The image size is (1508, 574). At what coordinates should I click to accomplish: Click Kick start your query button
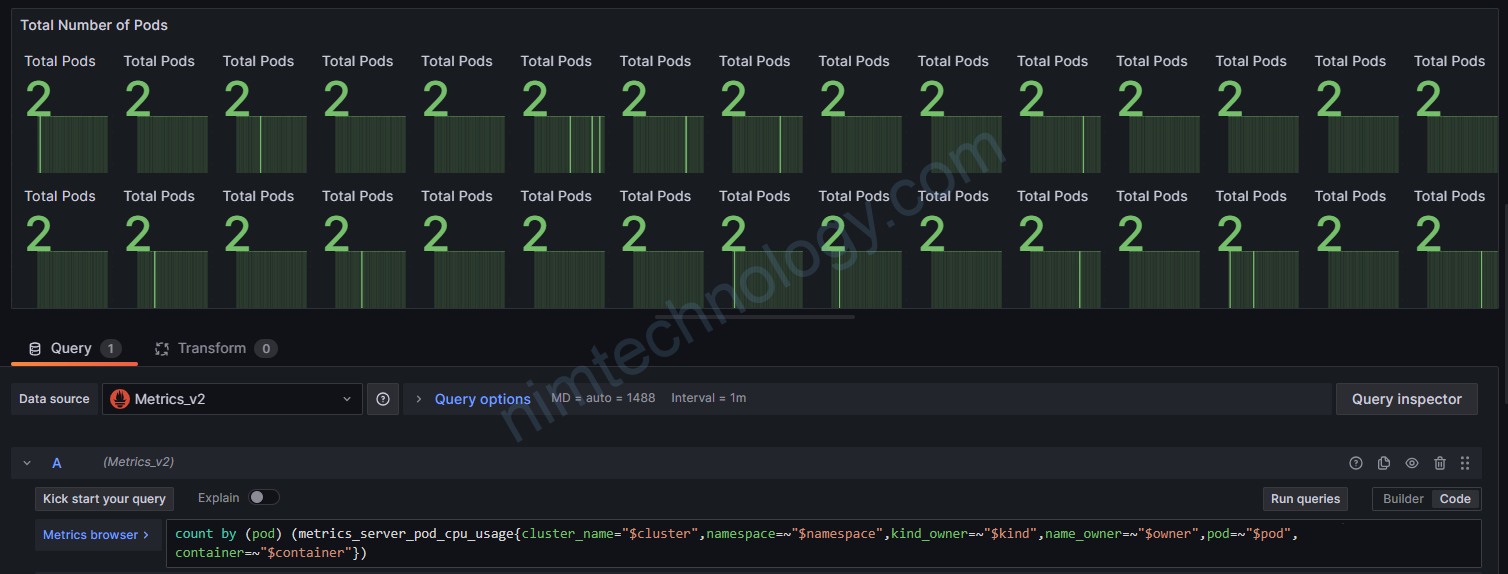104,499
